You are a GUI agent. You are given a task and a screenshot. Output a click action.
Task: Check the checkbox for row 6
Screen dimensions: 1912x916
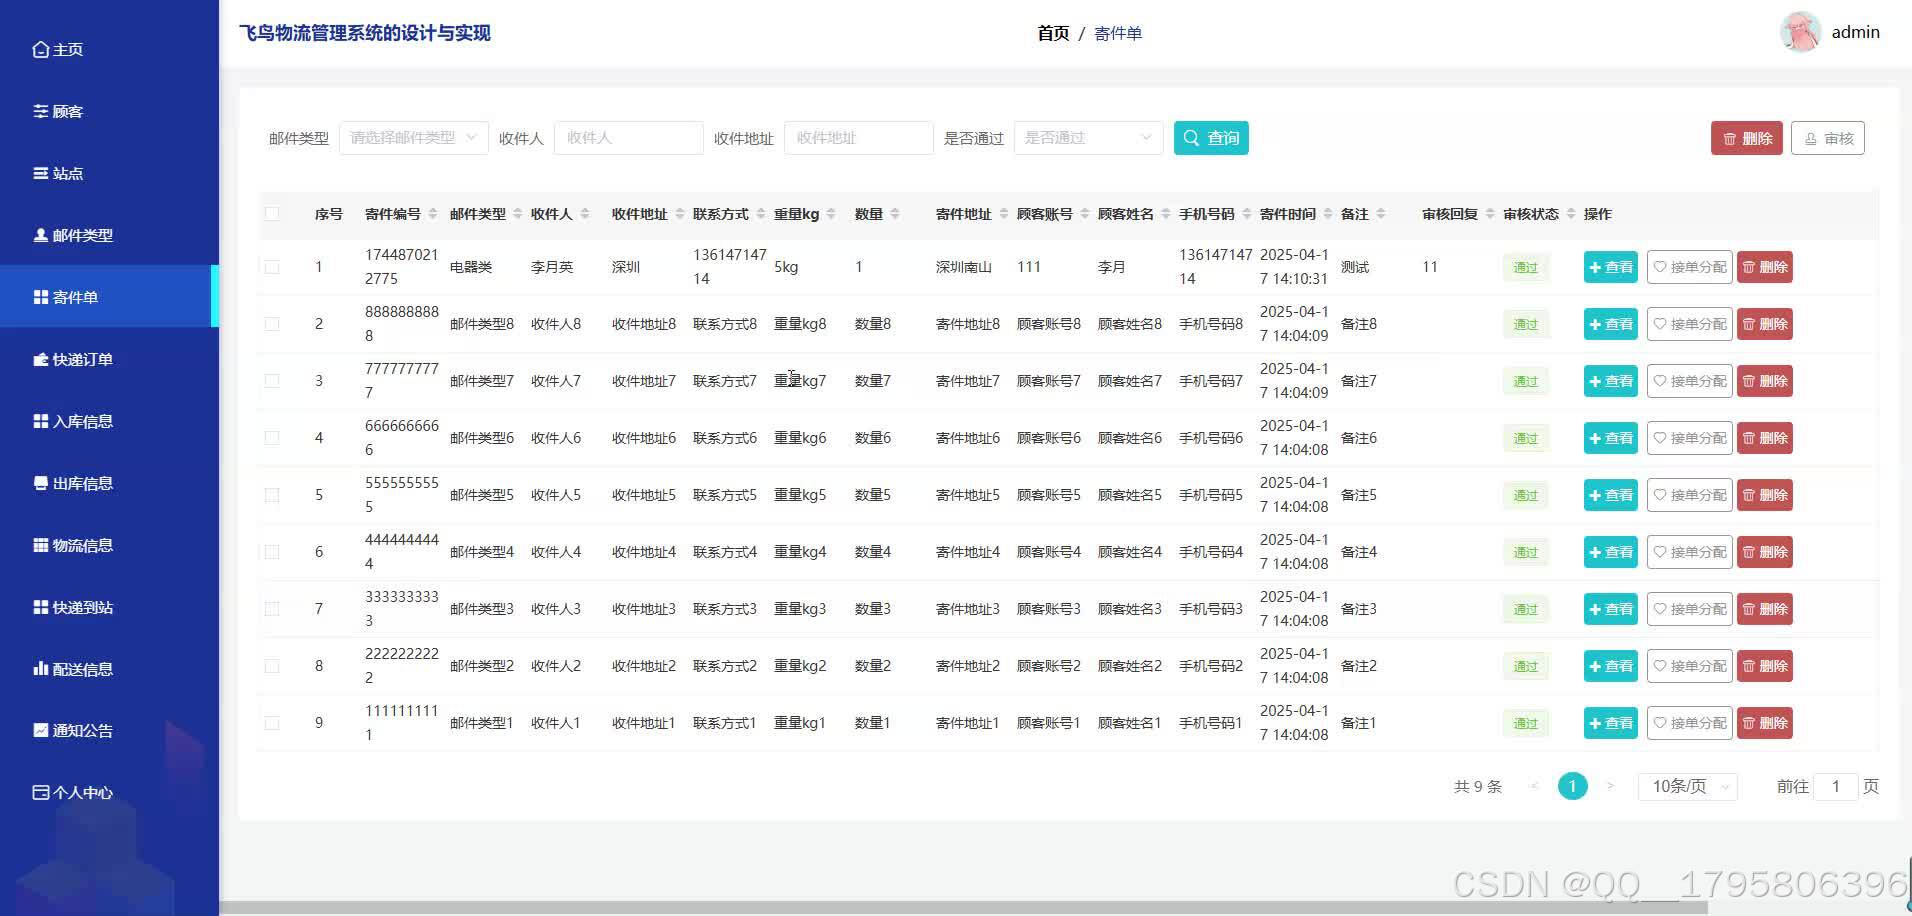click(x=272, y=552)
